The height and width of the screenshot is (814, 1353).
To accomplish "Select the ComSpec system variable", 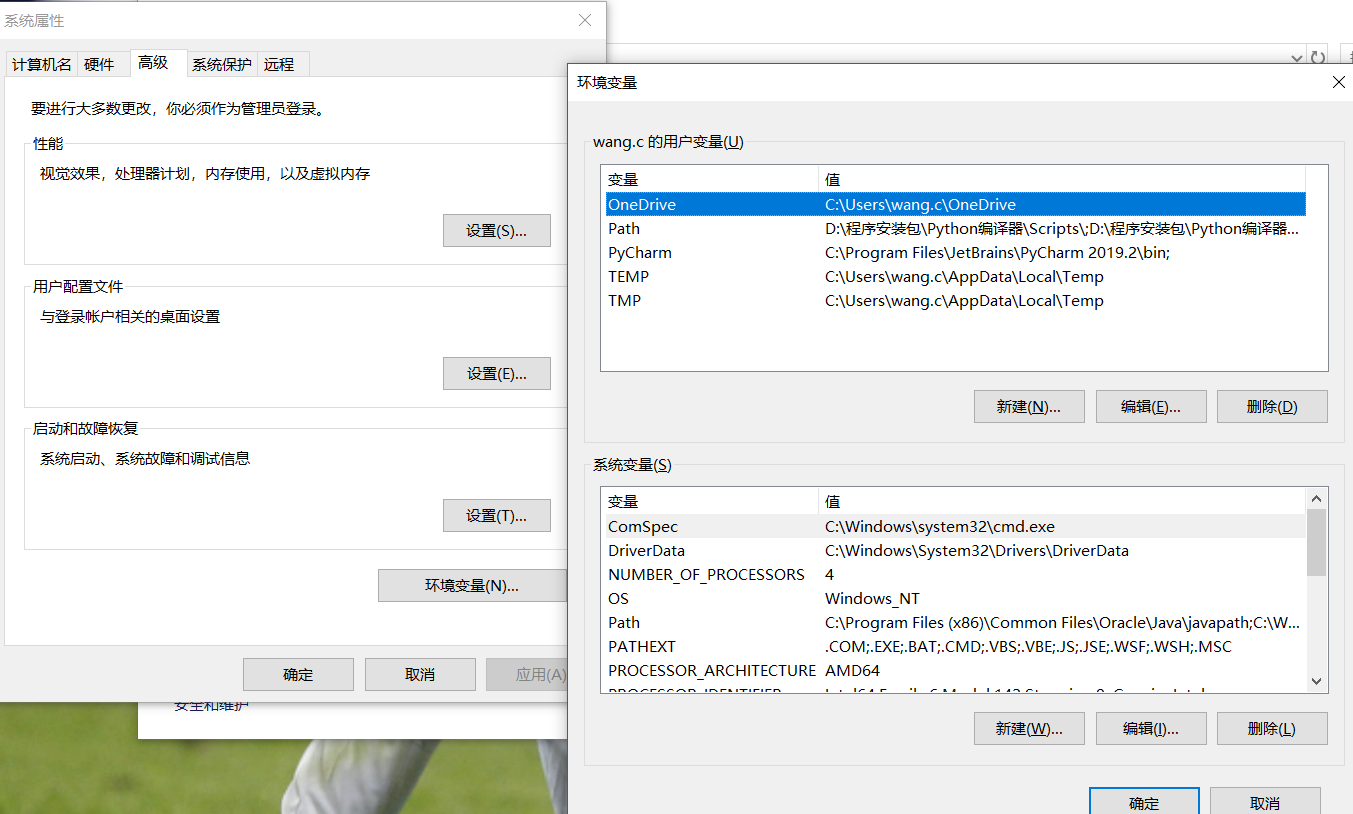I will point(955,526).
